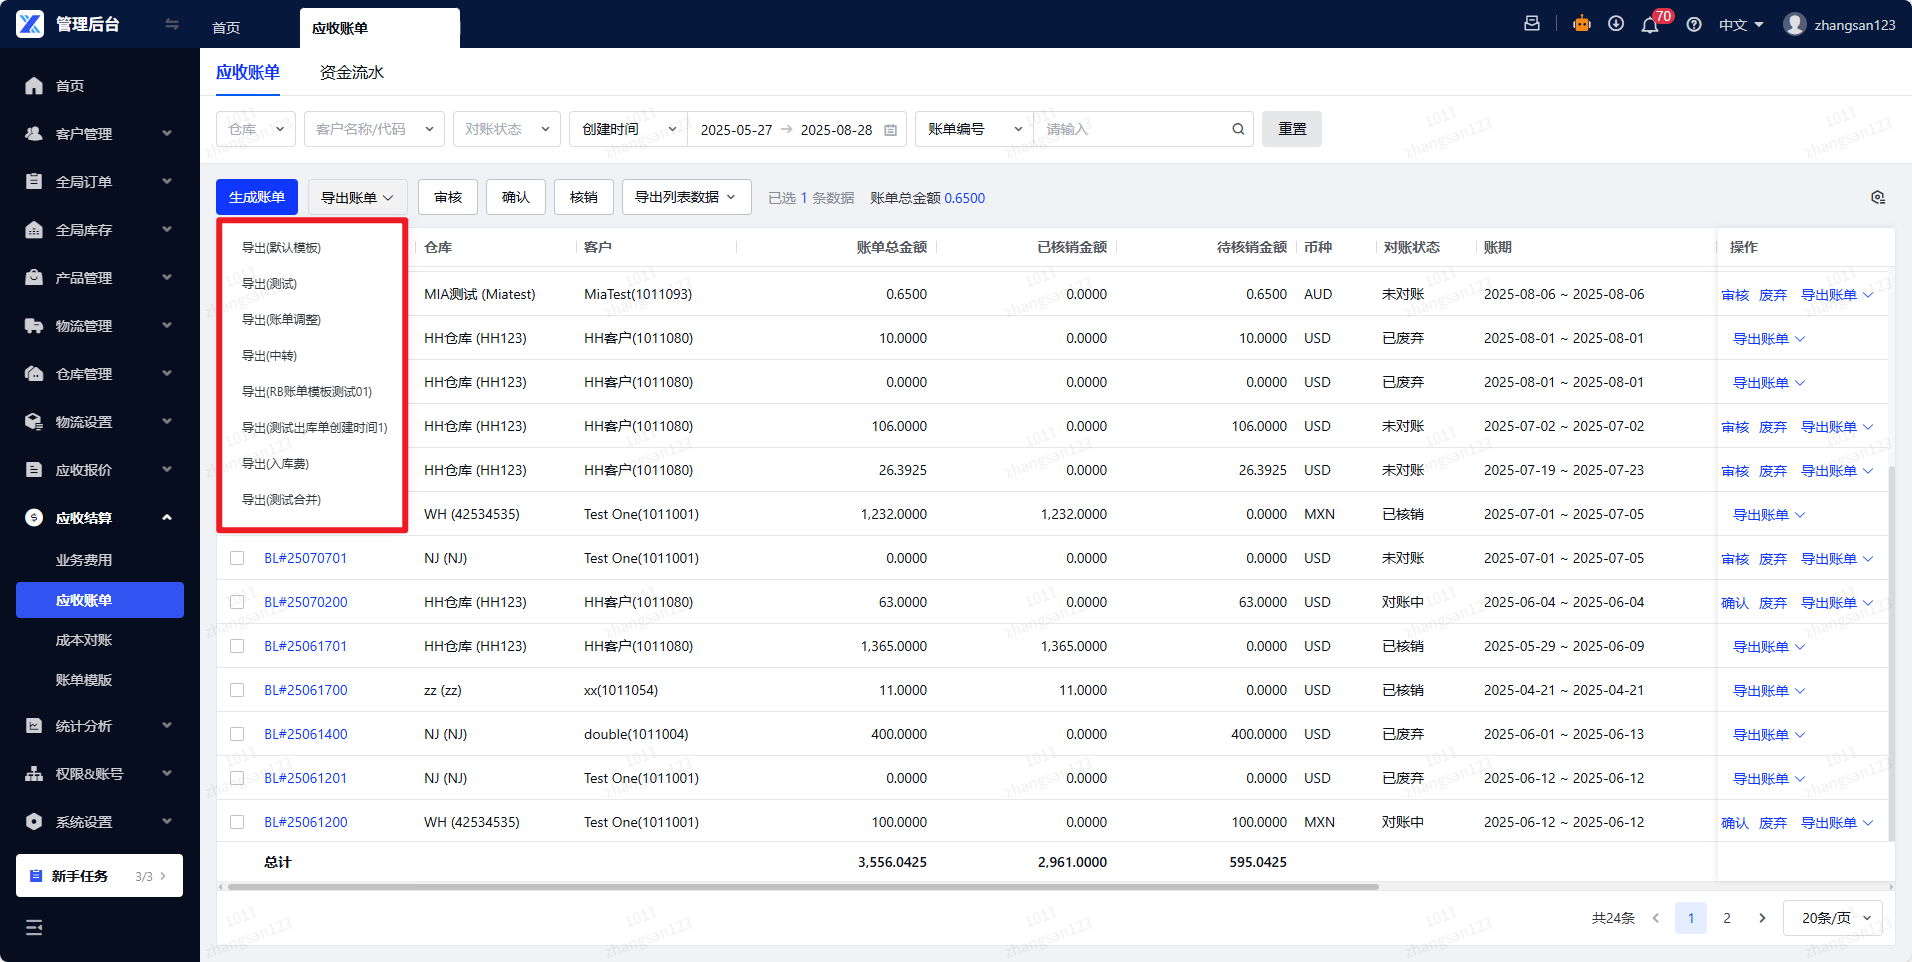Check the box for BL#25070701
The height and width of the screenshot is (962, 1912).
point(237,558)
